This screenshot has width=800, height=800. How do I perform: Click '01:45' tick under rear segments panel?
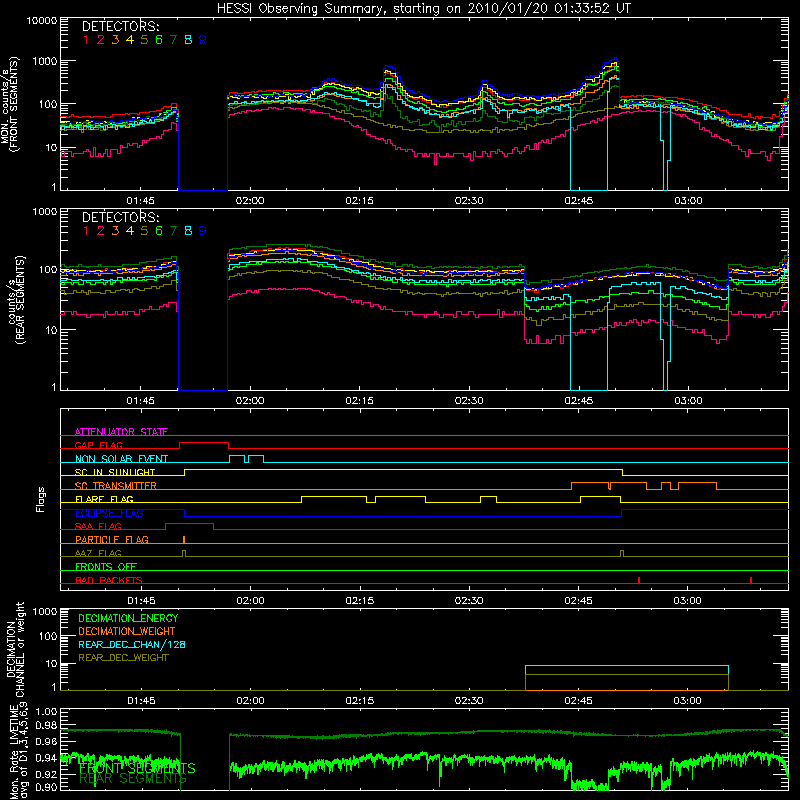coord(140,401)
